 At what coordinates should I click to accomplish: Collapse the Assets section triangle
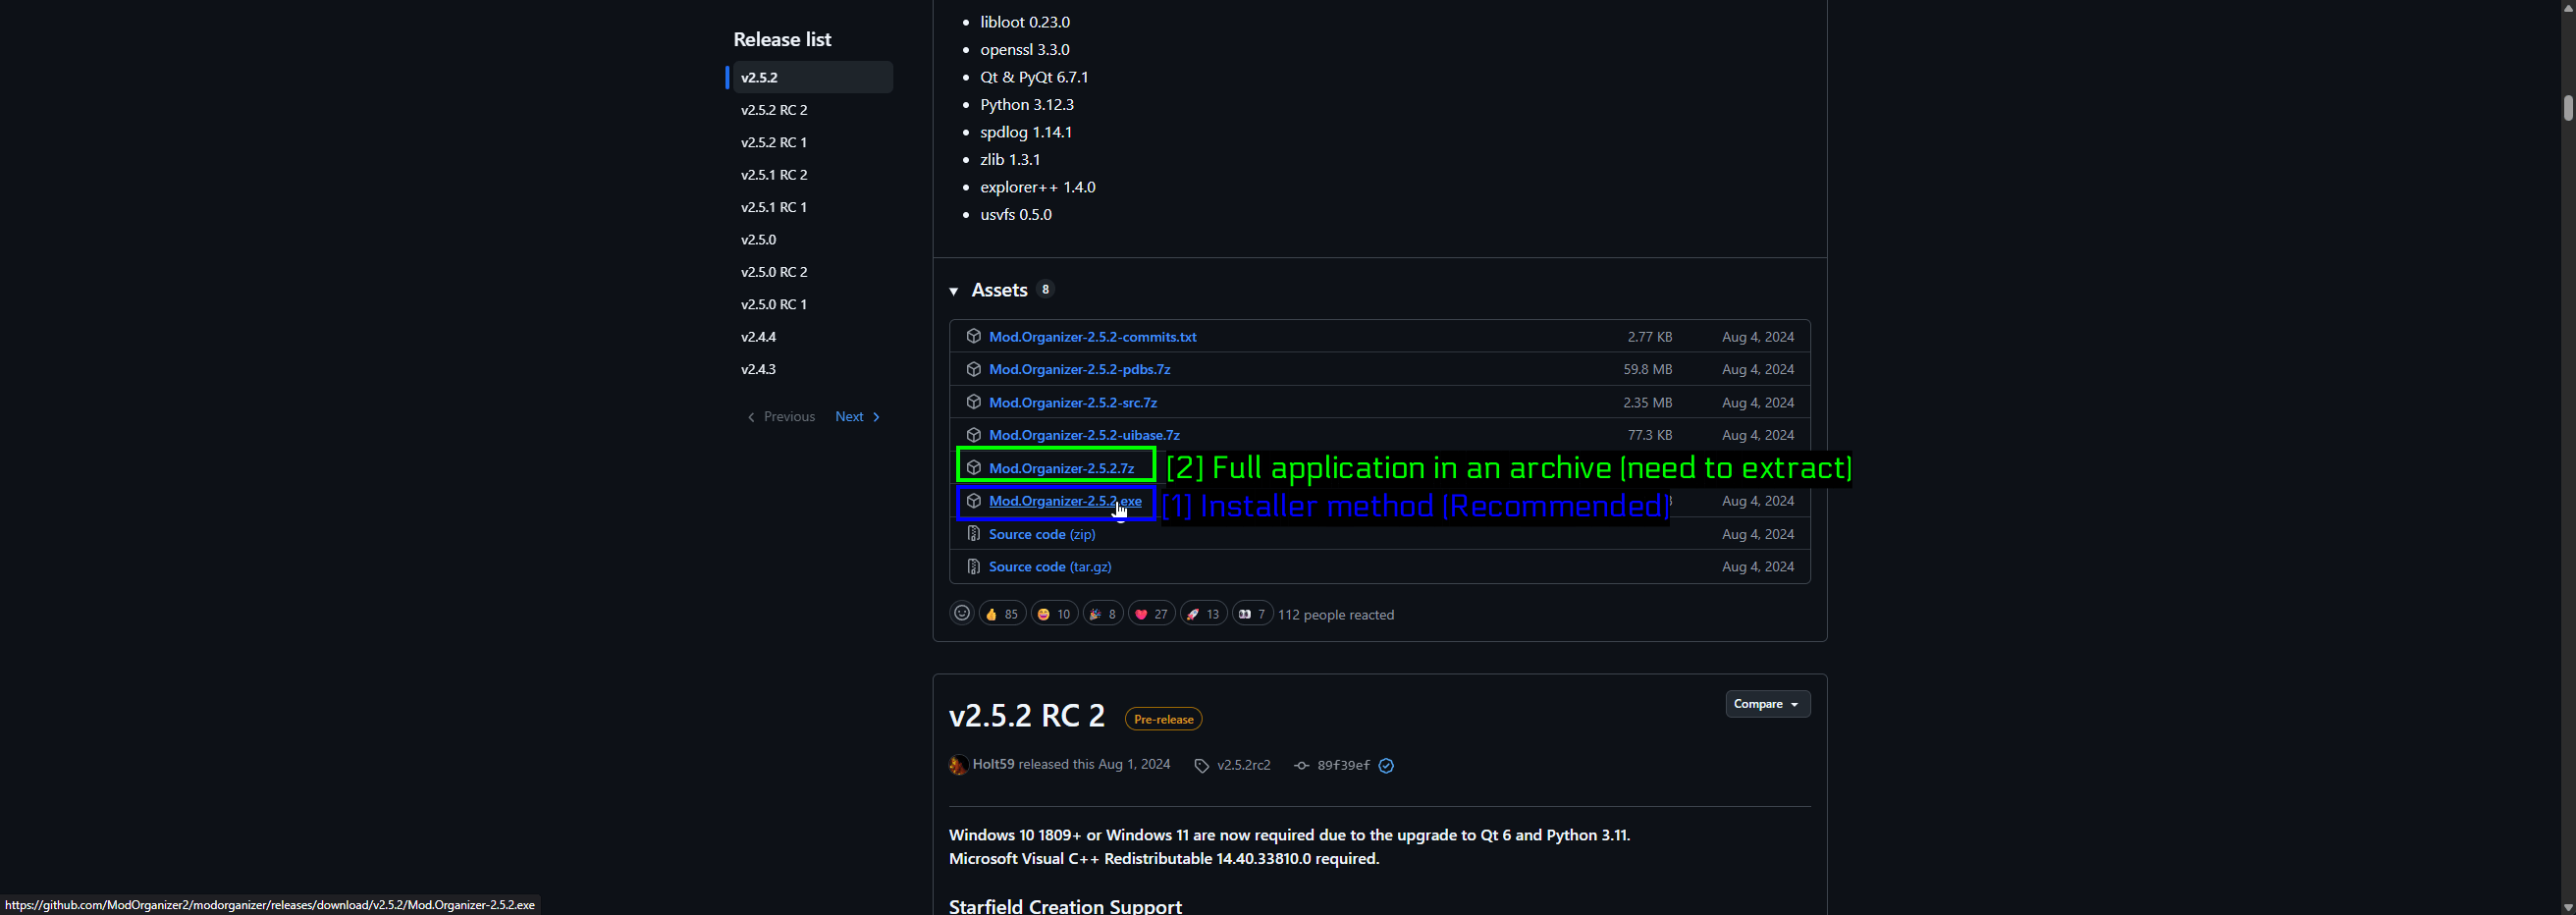(x=954, y=291)
